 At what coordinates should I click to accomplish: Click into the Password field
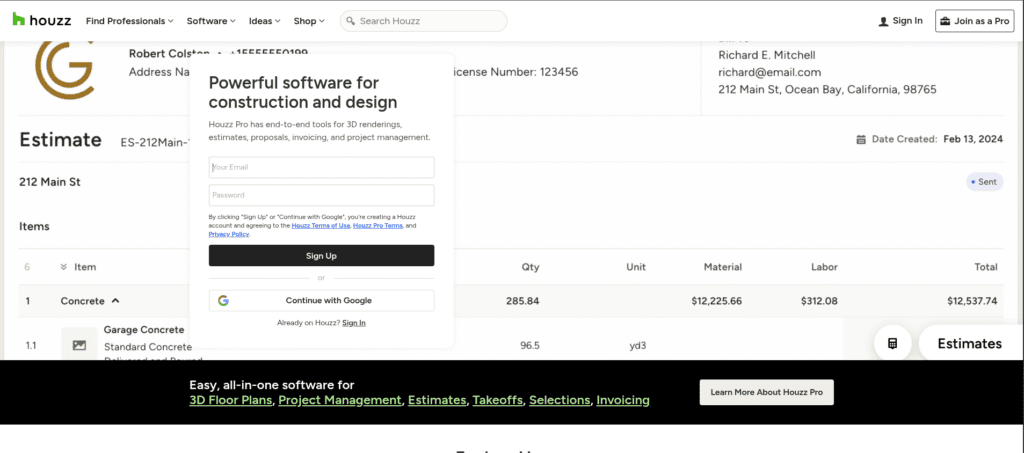(x=321, y=195)
